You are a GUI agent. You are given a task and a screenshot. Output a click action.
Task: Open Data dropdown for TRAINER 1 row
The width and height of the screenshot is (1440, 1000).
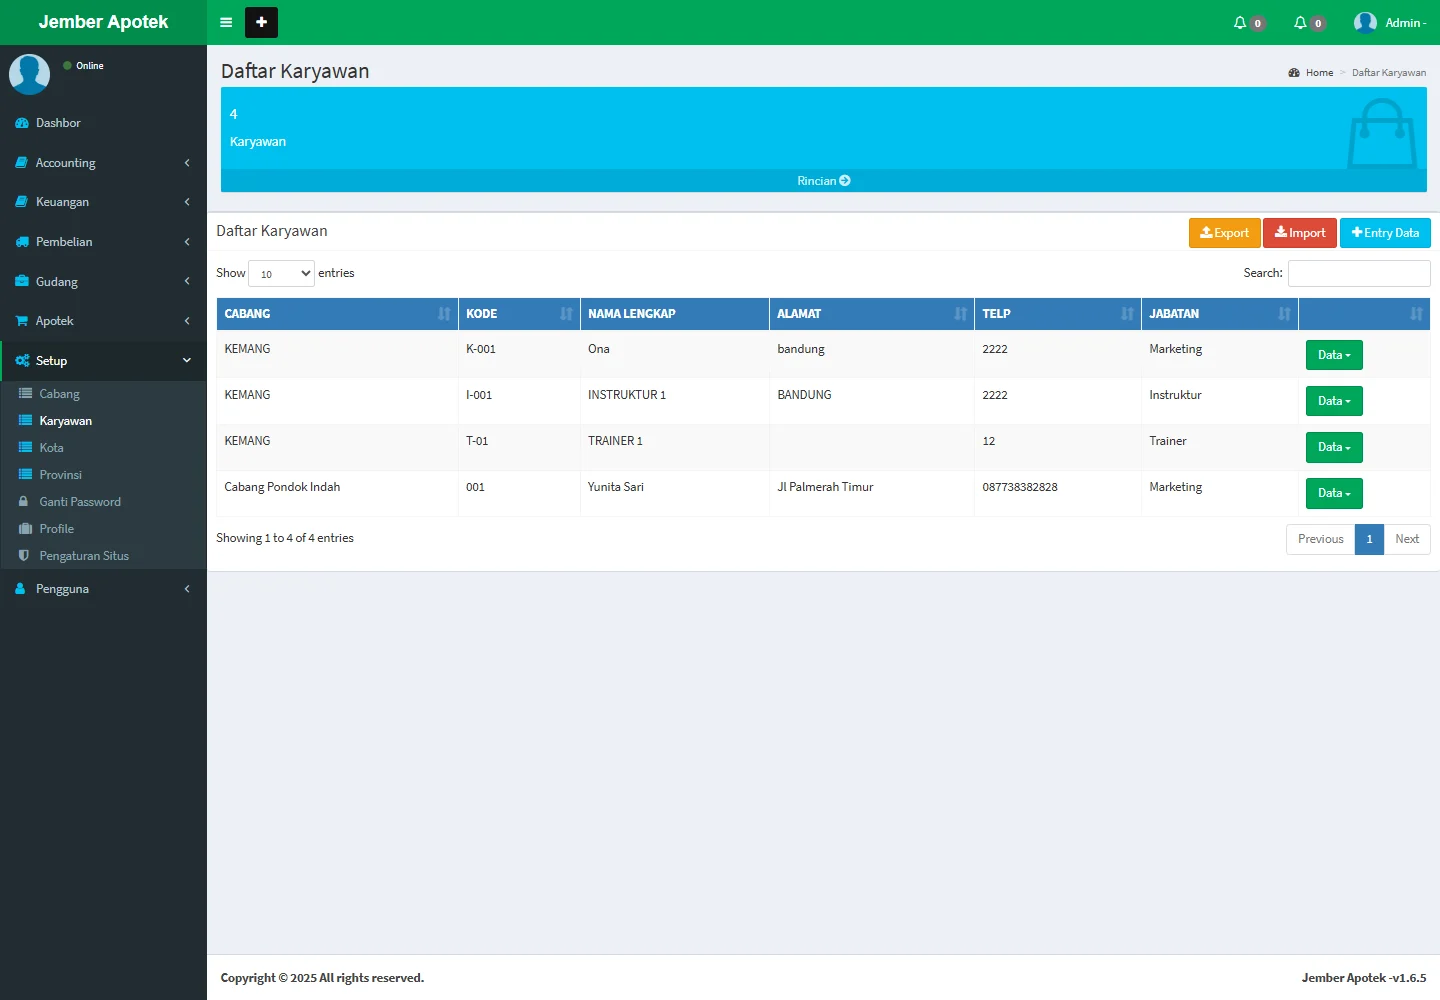(x=1333, y=447)
